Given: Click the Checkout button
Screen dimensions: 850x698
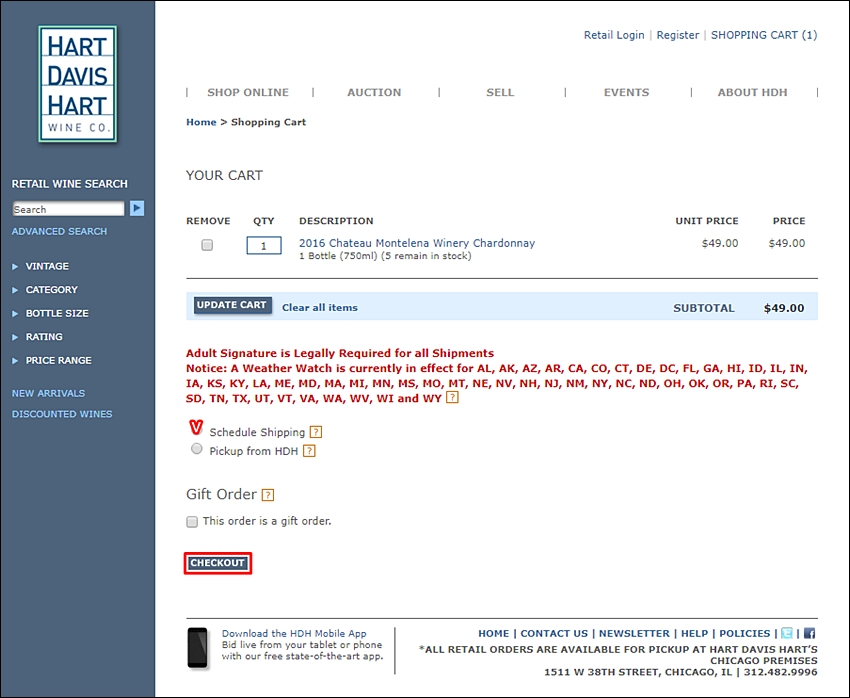Looking at the screenshot, I should (x=217, y=563).
